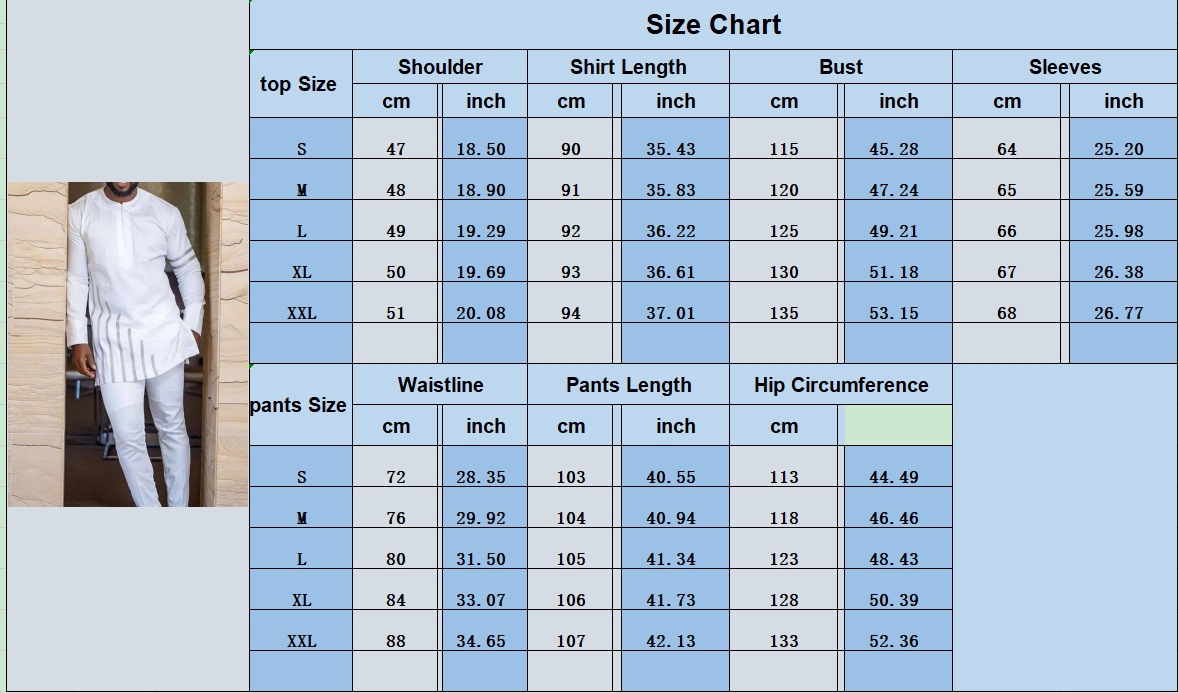
Task: Click the Size Chart title cell
Action: click(713, 25)
